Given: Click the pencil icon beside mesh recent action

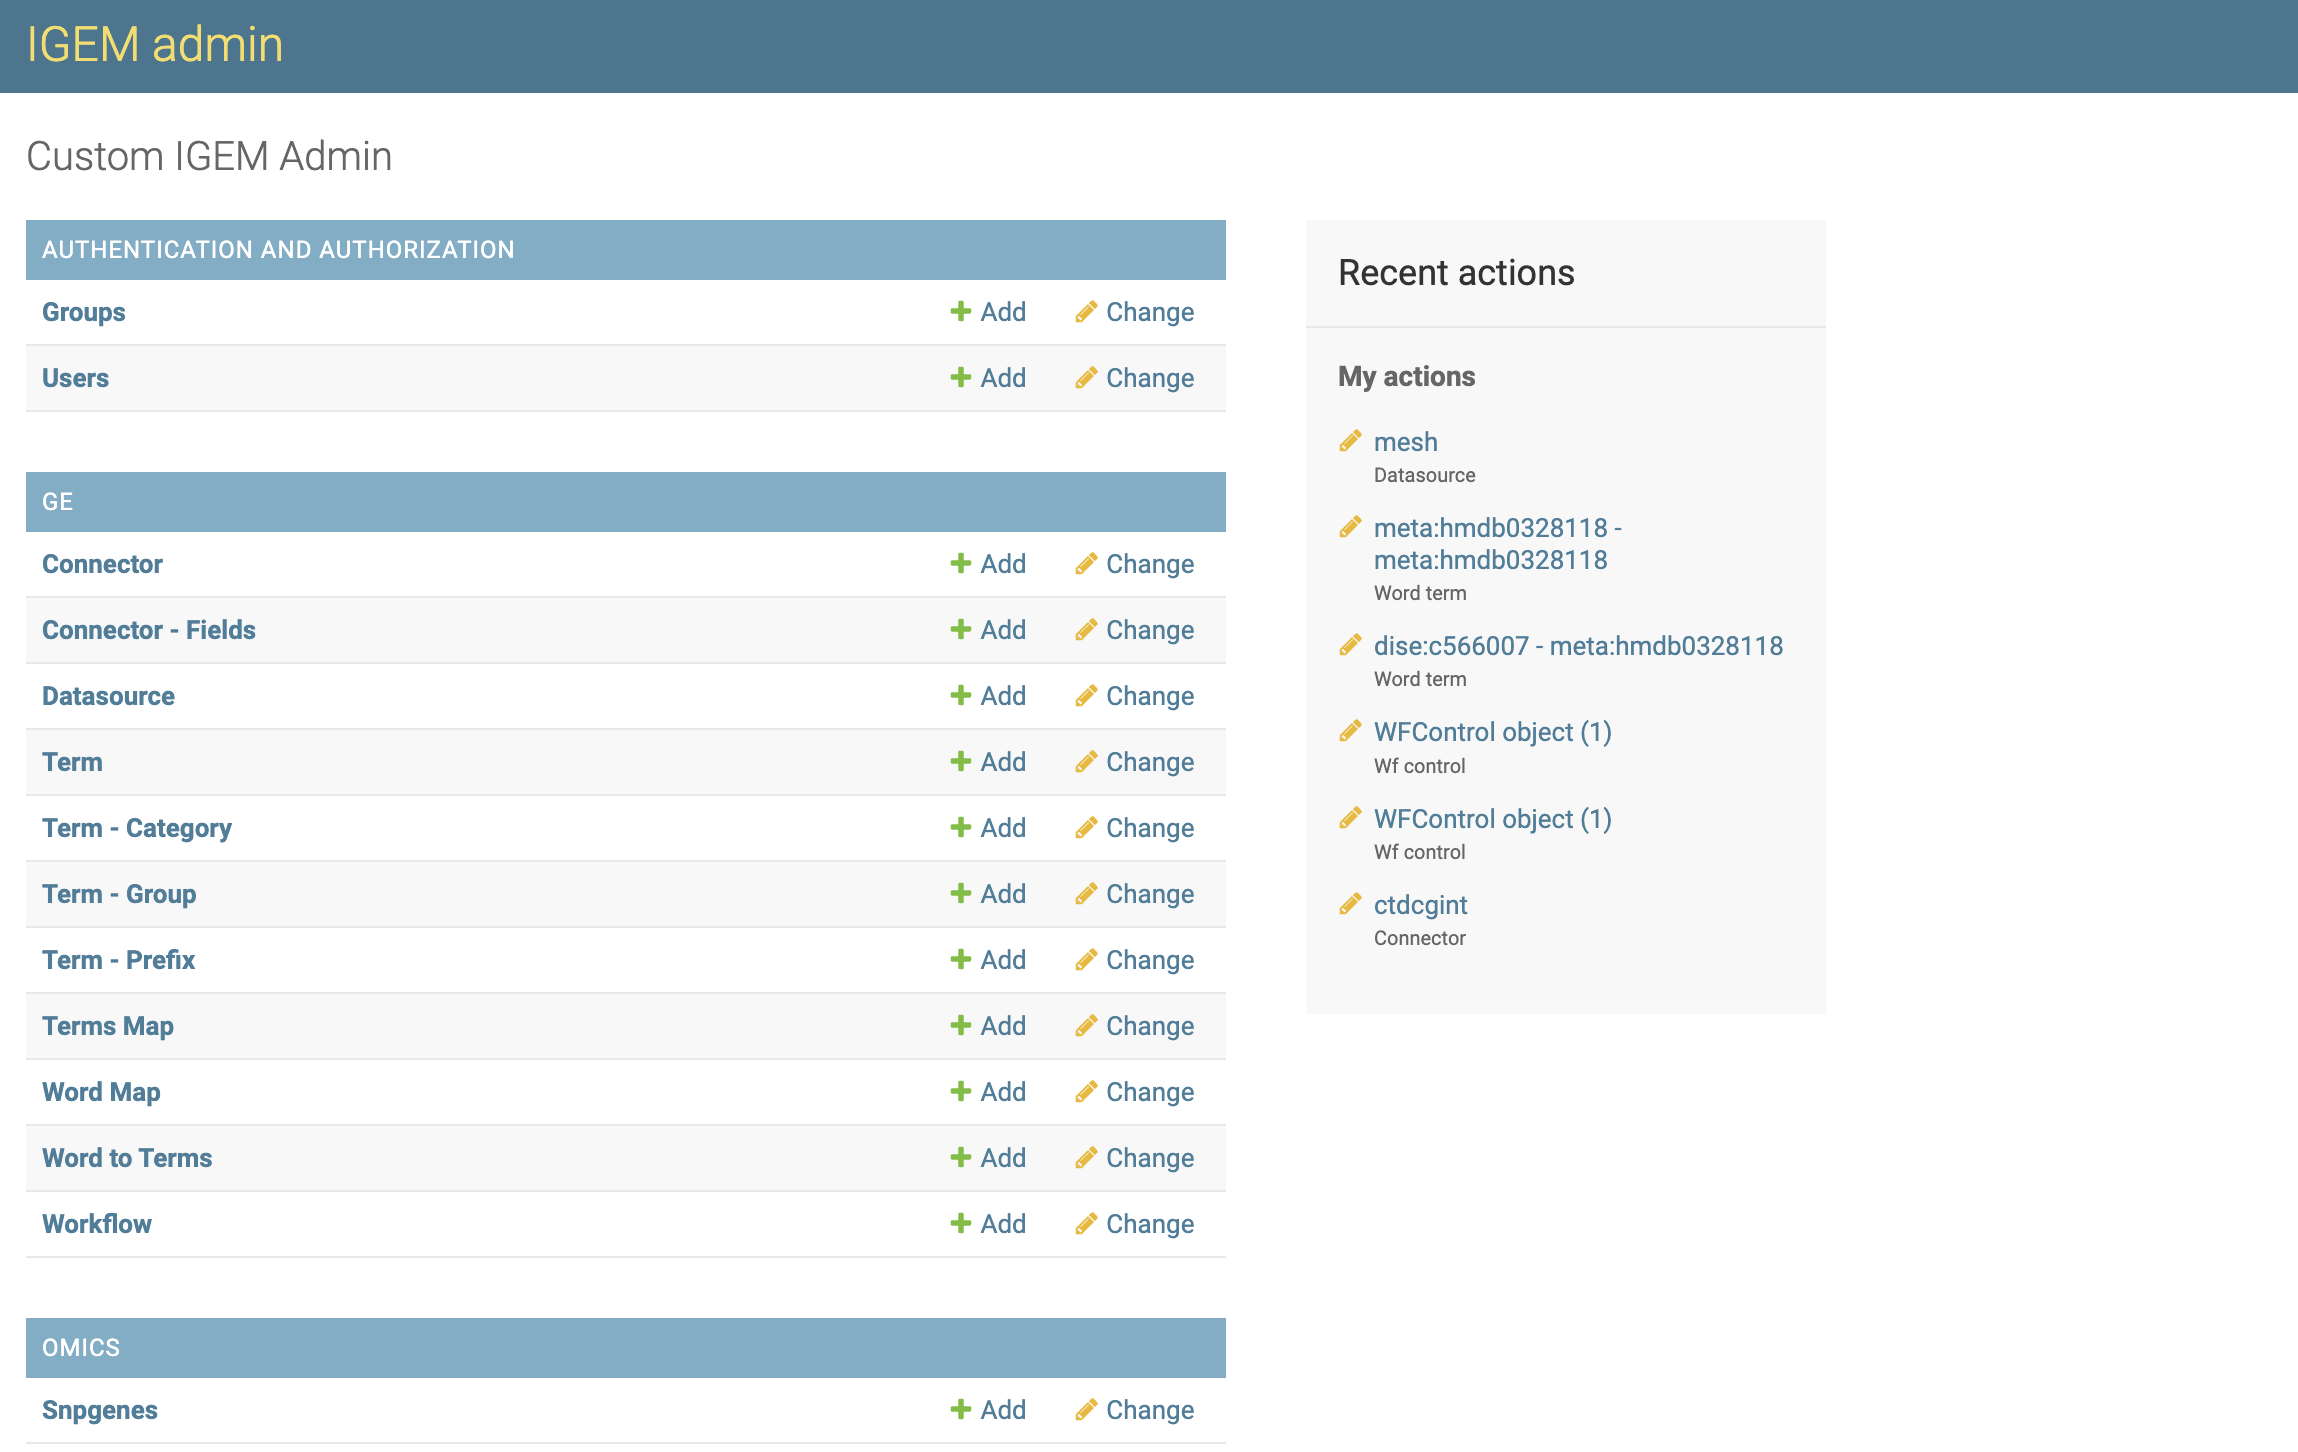Looking at the screenshot, I should click(1350, 441).
